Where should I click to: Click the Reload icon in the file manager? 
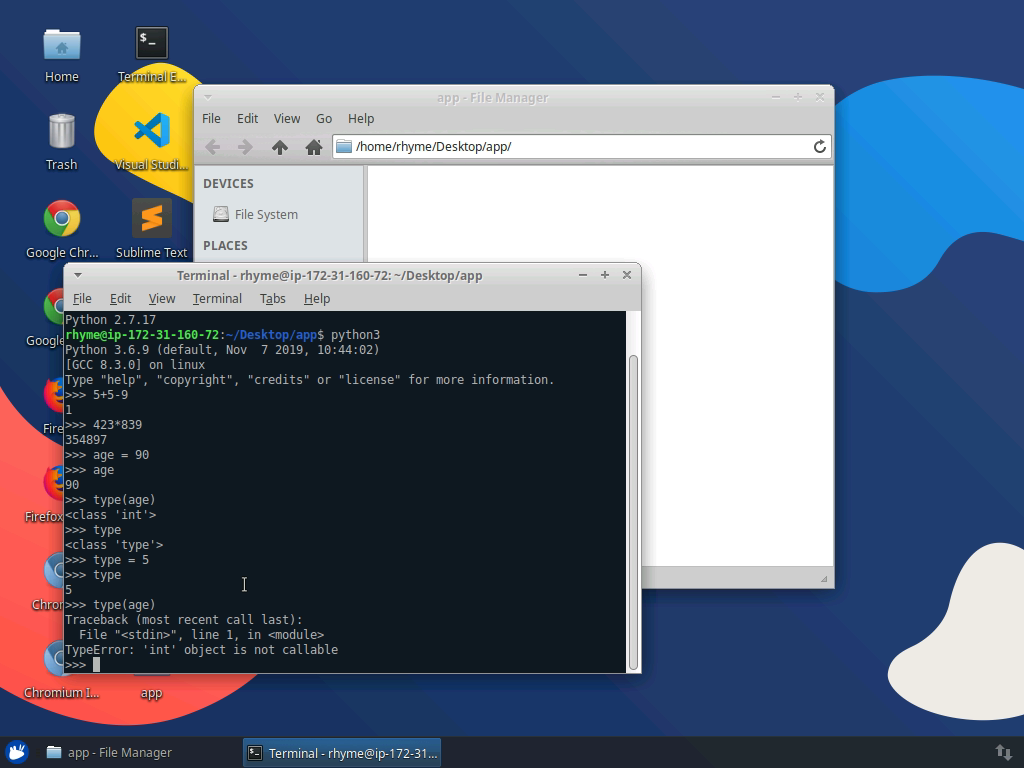pos(820,146)
